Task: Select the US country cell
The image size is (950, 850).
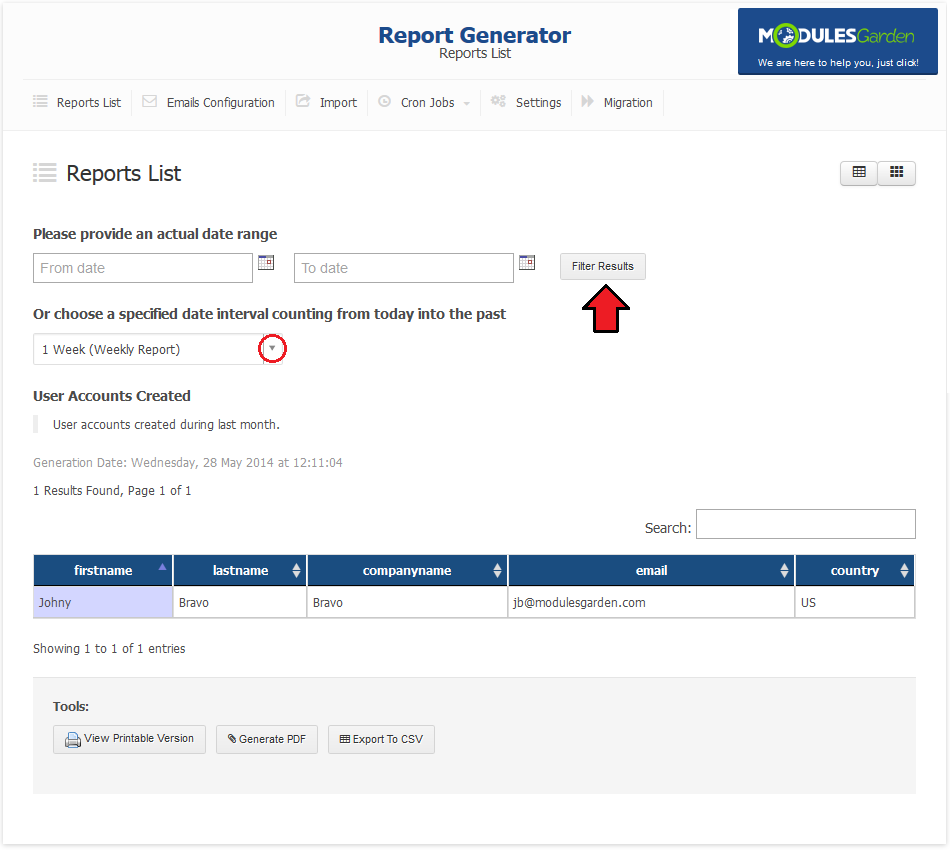Action: [855, 602]
